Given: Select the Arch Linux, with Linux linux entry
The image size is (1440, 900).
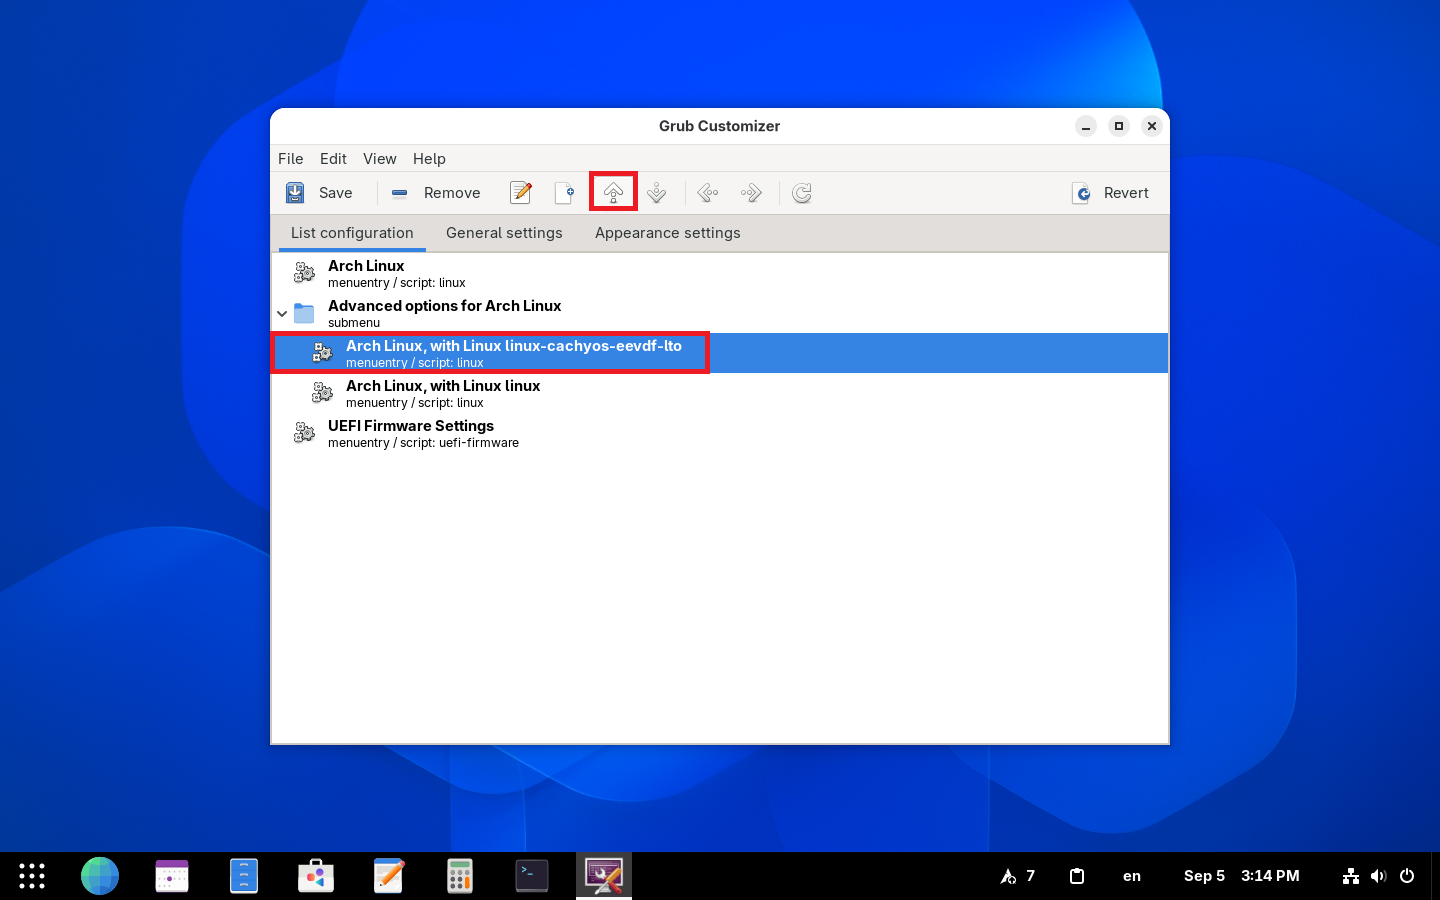Looking at the screenshot, I should [x=720, y=393].
